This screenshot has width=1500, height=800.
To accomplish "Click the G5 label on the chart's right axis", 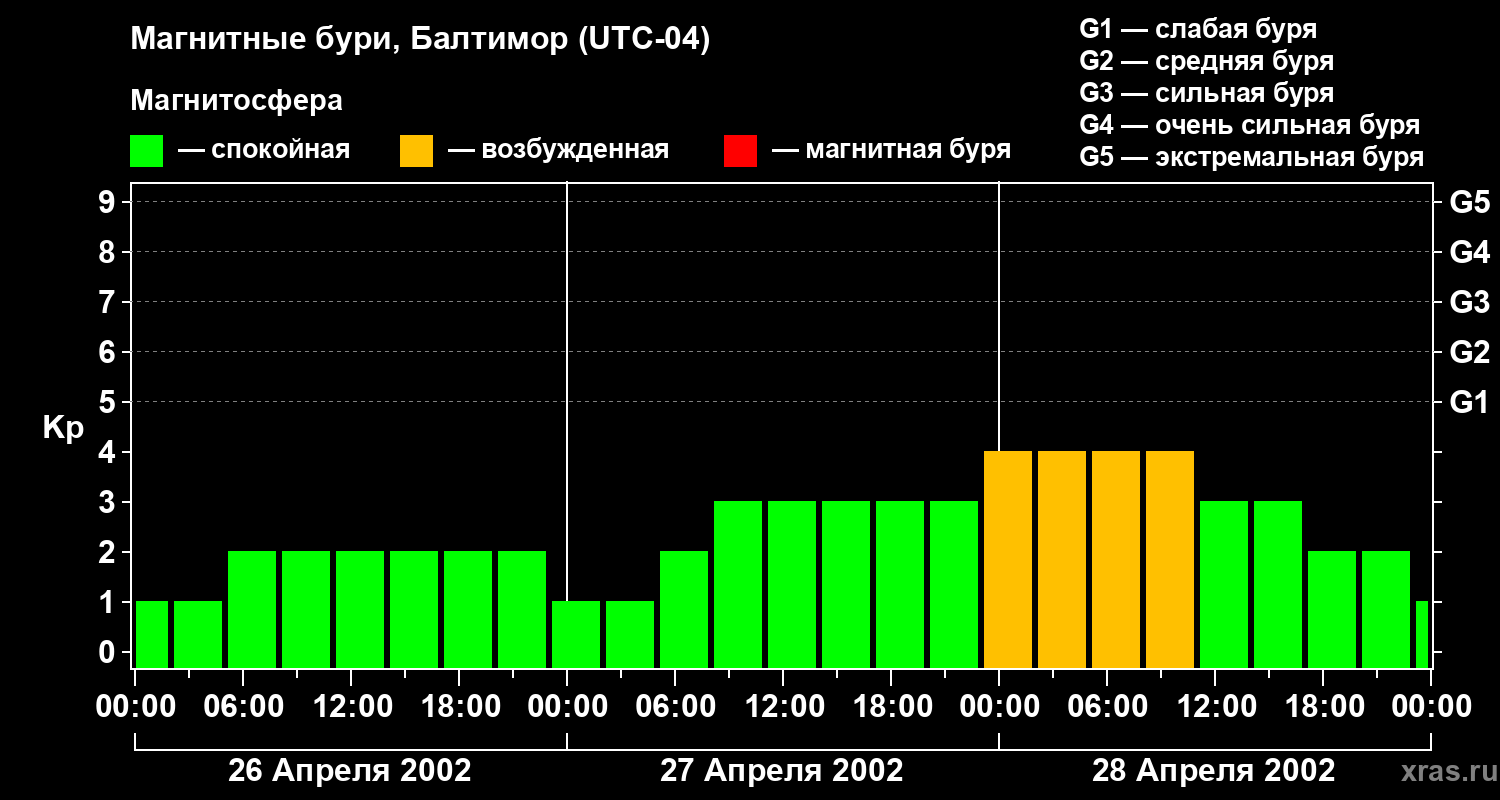I will click(1469, 202).
